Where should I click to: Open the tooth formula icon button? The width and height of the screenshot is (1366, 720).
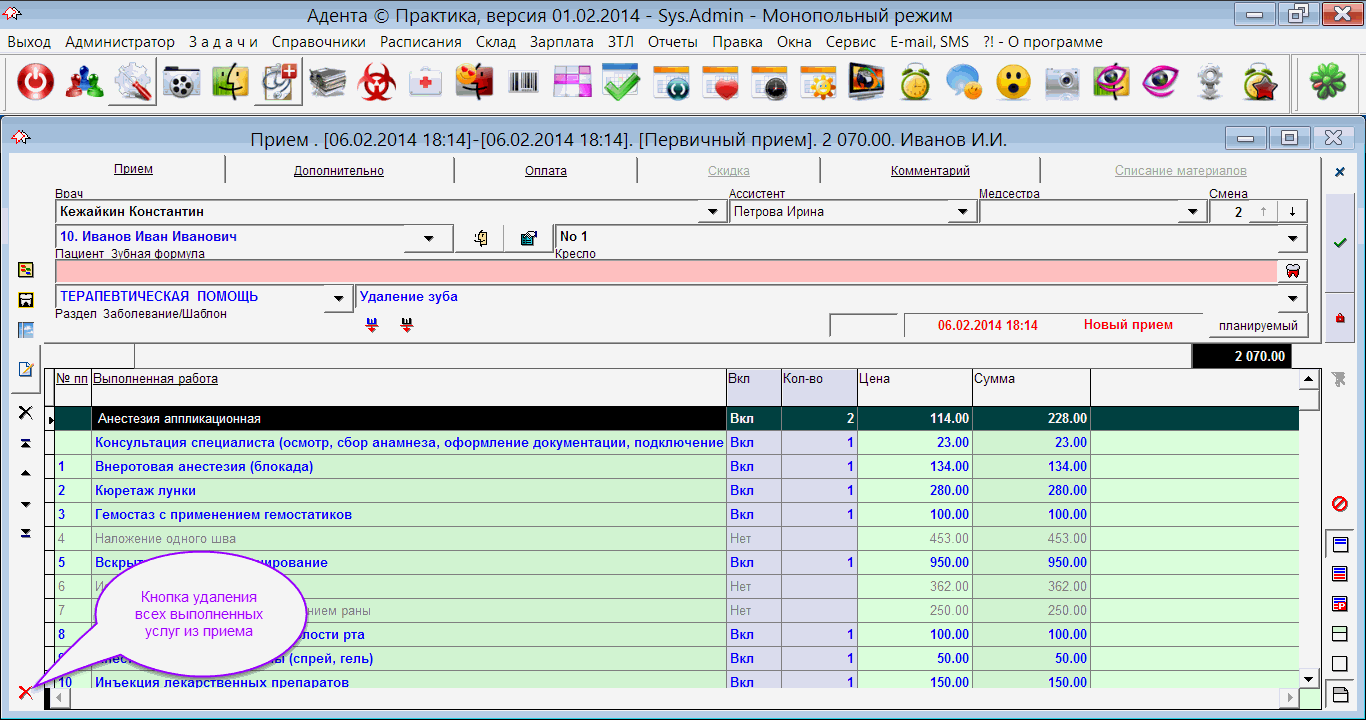1293,271
